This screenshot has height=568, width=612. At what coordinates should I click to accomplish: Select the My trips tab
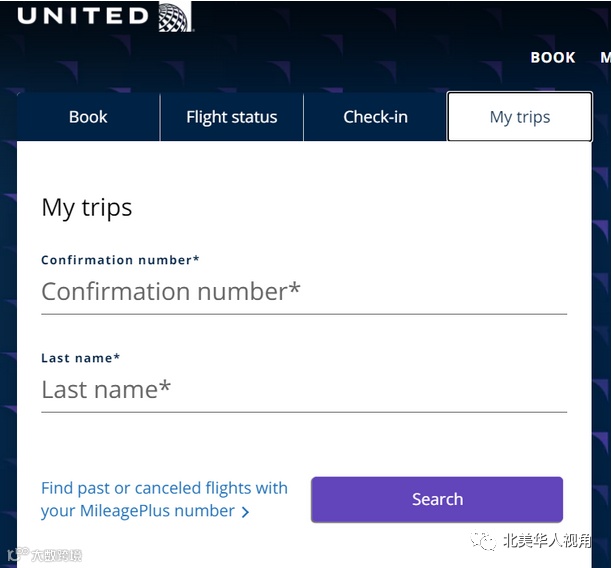point(519,117)
